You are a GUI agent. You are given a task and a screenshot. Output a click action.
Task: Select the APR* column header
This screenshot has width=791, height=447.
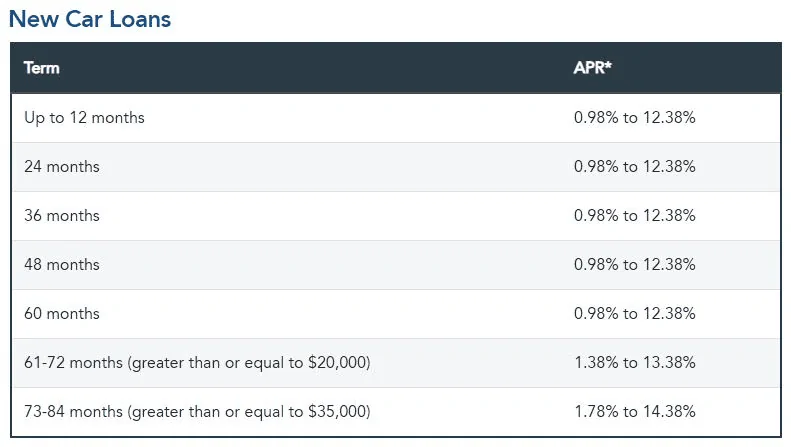(x=592, y=67)
